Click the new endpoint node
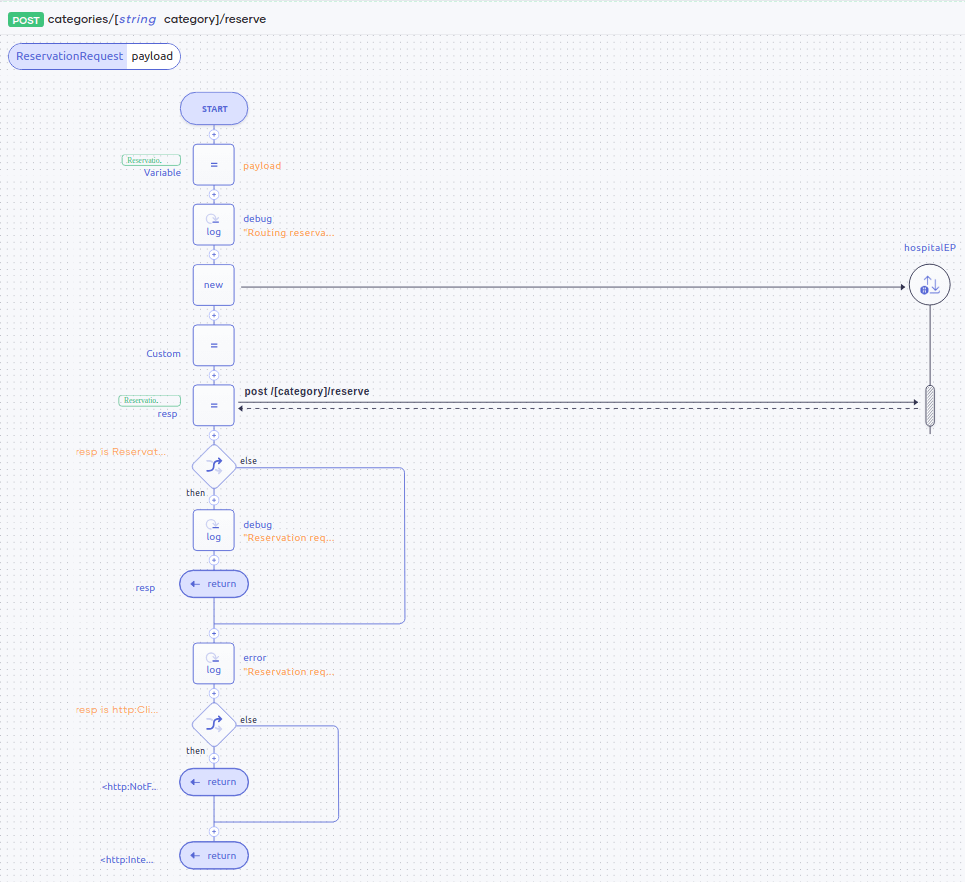 pos(214,285)
